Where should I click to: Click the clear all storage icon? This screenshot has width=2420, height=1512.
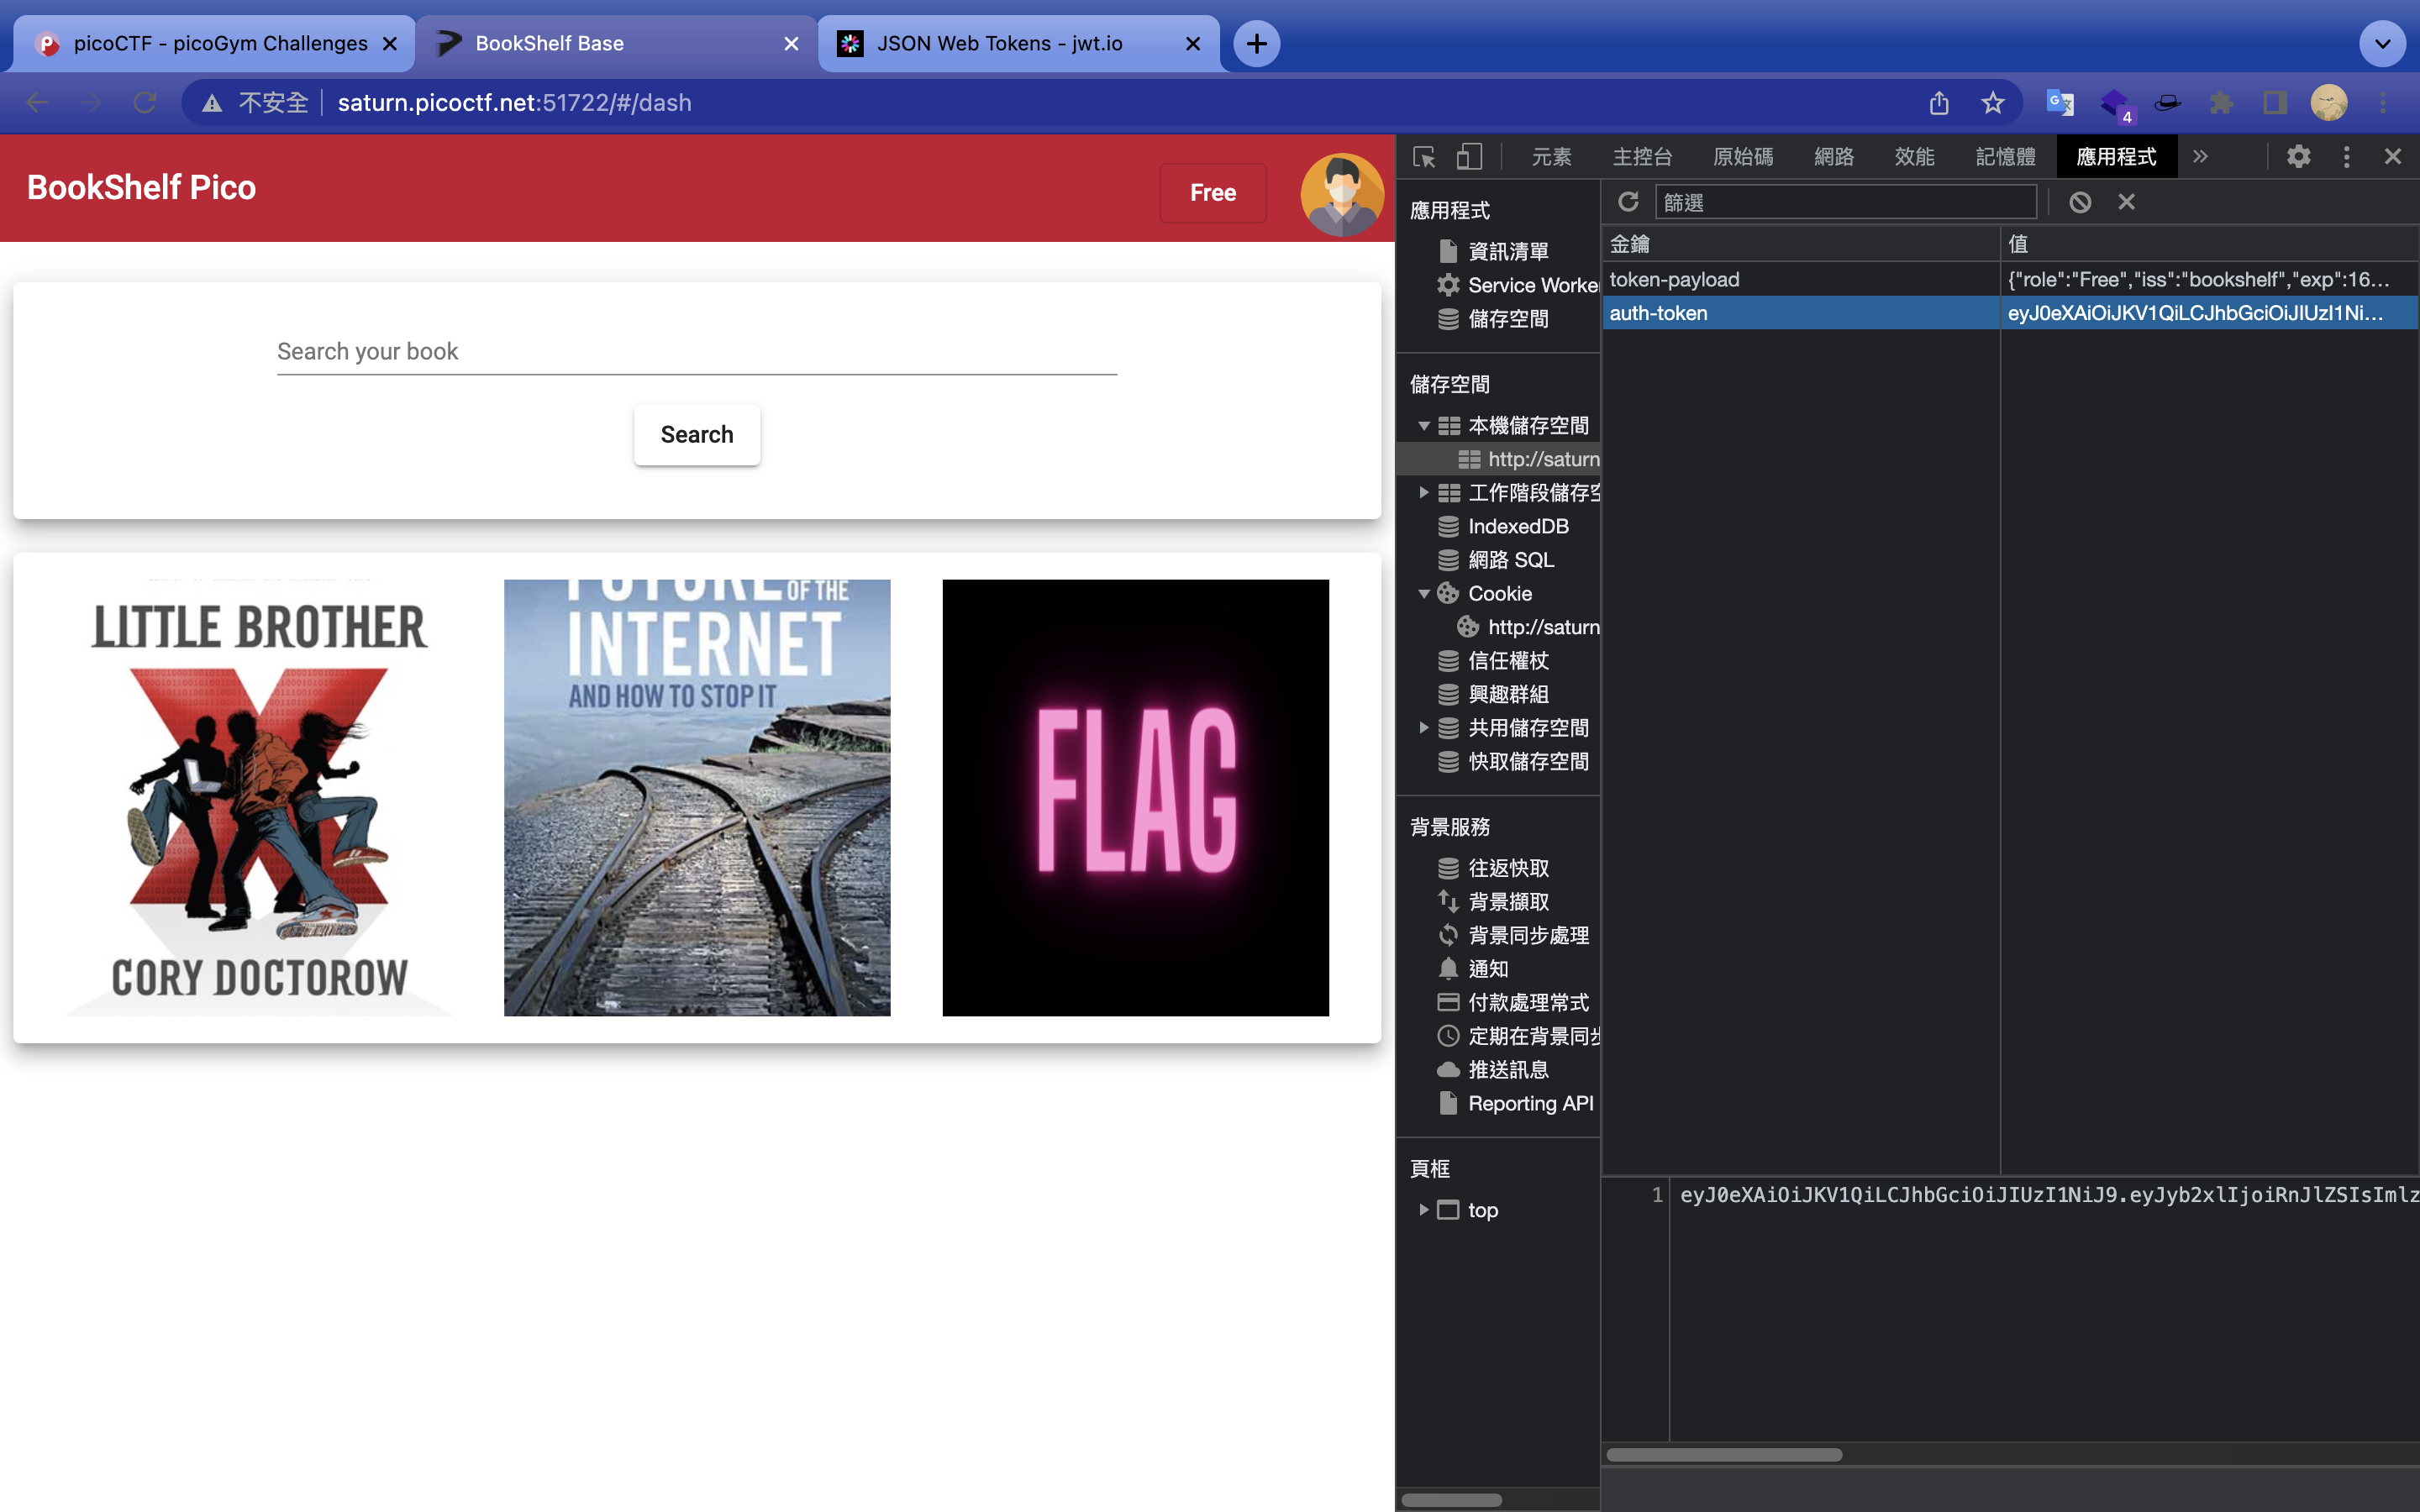[x=2080, y=202]
